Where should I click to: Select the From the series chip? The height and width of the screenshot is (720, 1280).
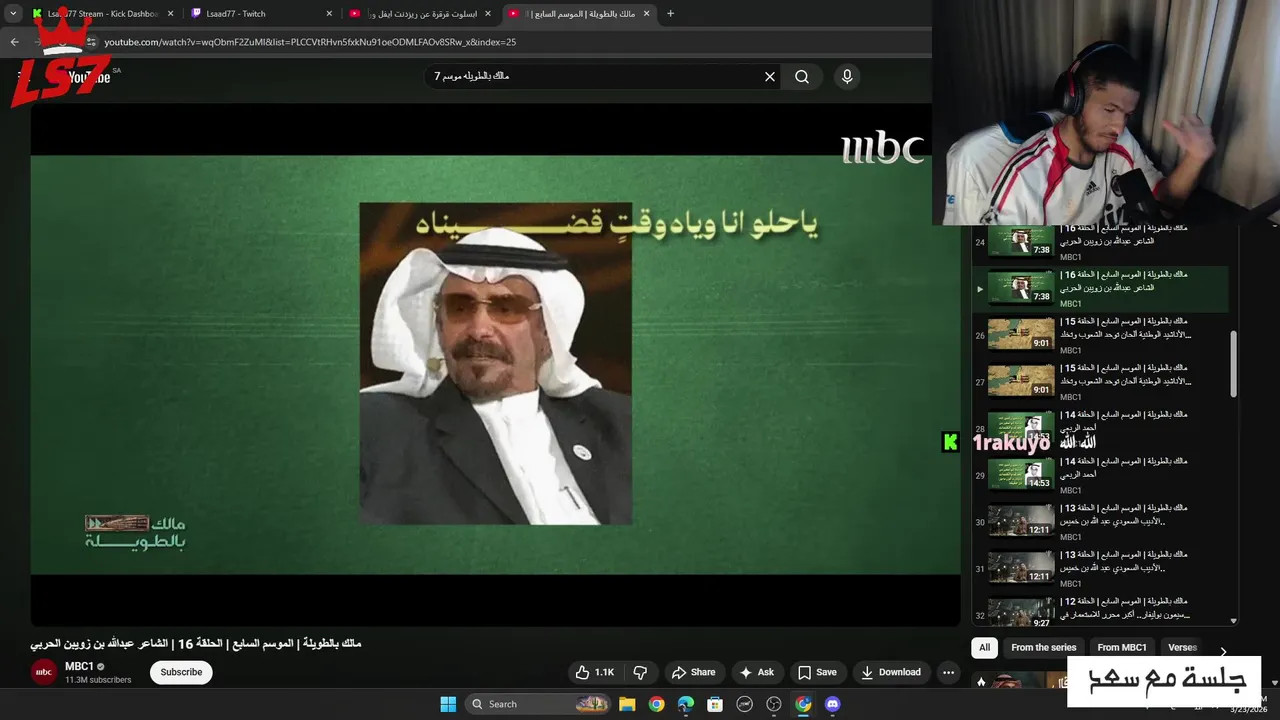pos(1043,647)
